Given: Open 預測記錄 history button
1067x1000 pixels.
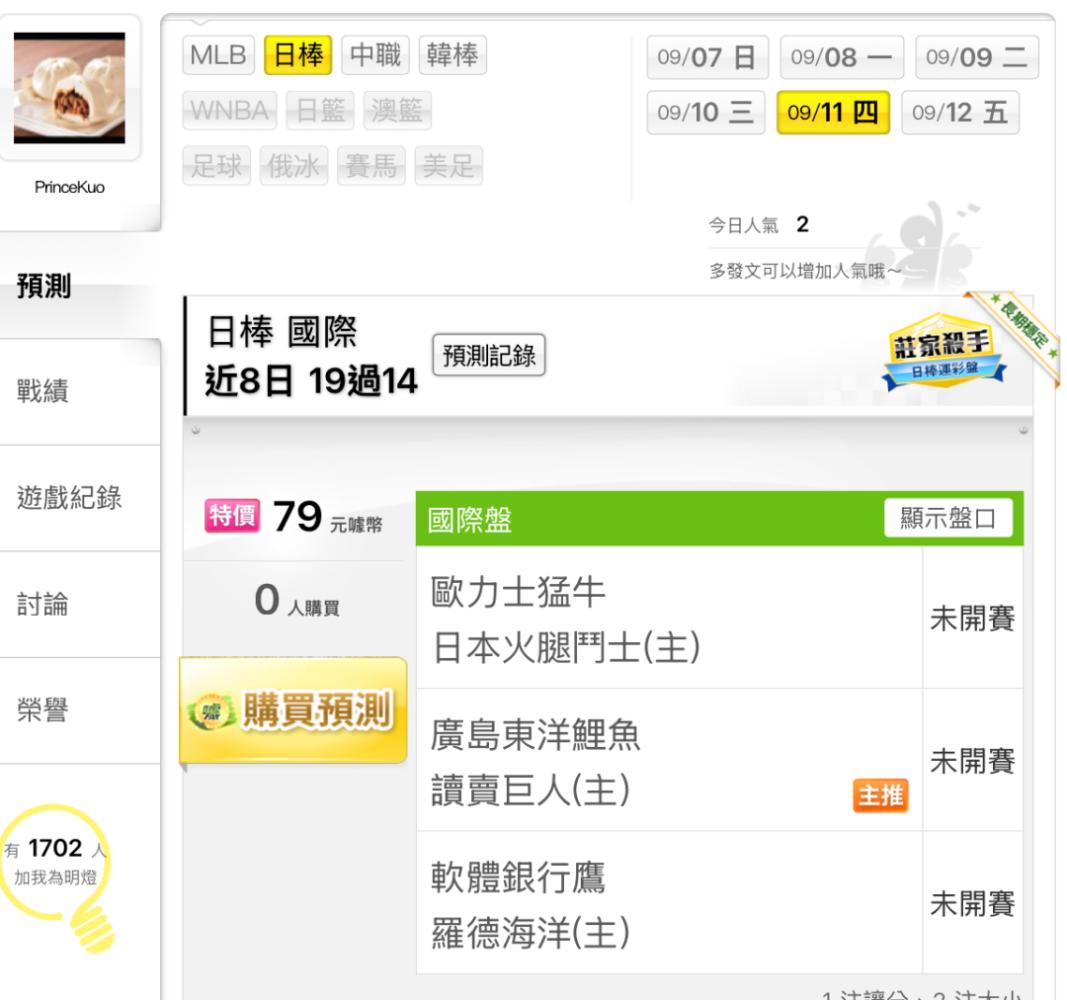Looking at the screenshot, I should [x=489, y=354].
